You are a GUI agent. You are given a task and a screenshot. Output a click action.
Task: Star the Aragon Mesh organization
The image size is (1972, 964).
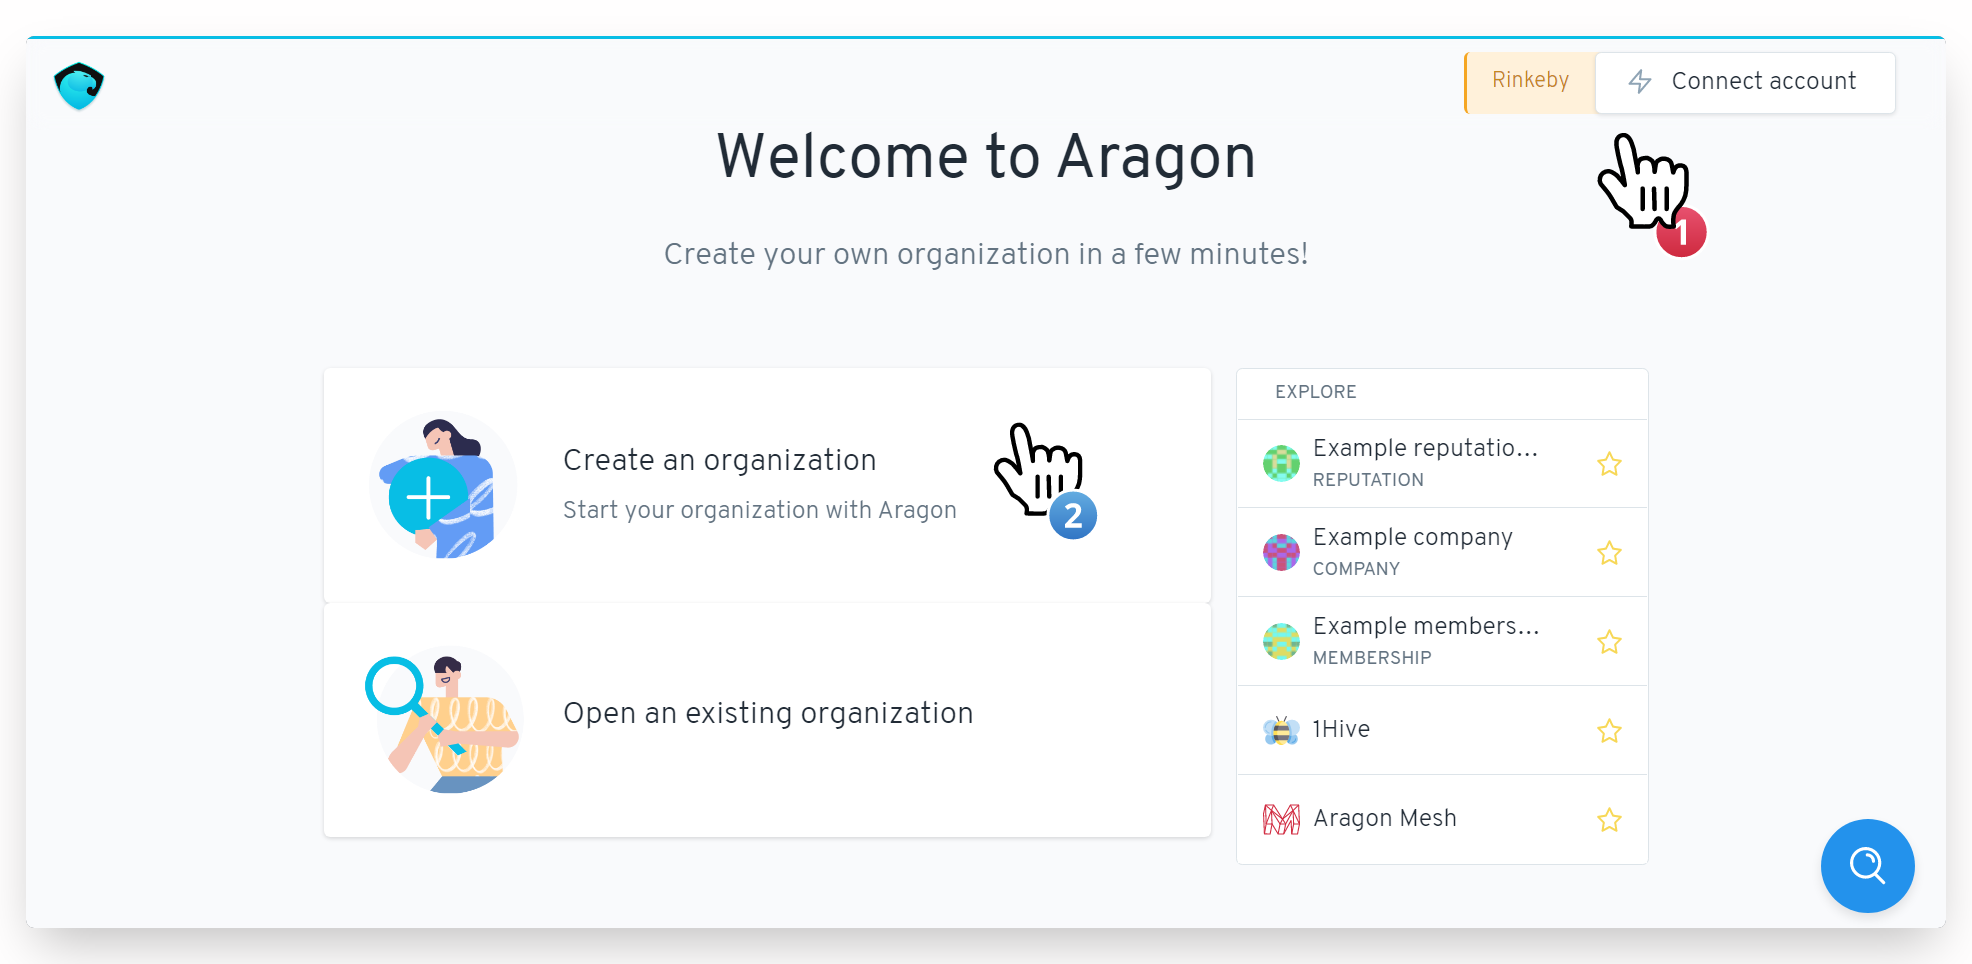click(x=1609, y=820)
